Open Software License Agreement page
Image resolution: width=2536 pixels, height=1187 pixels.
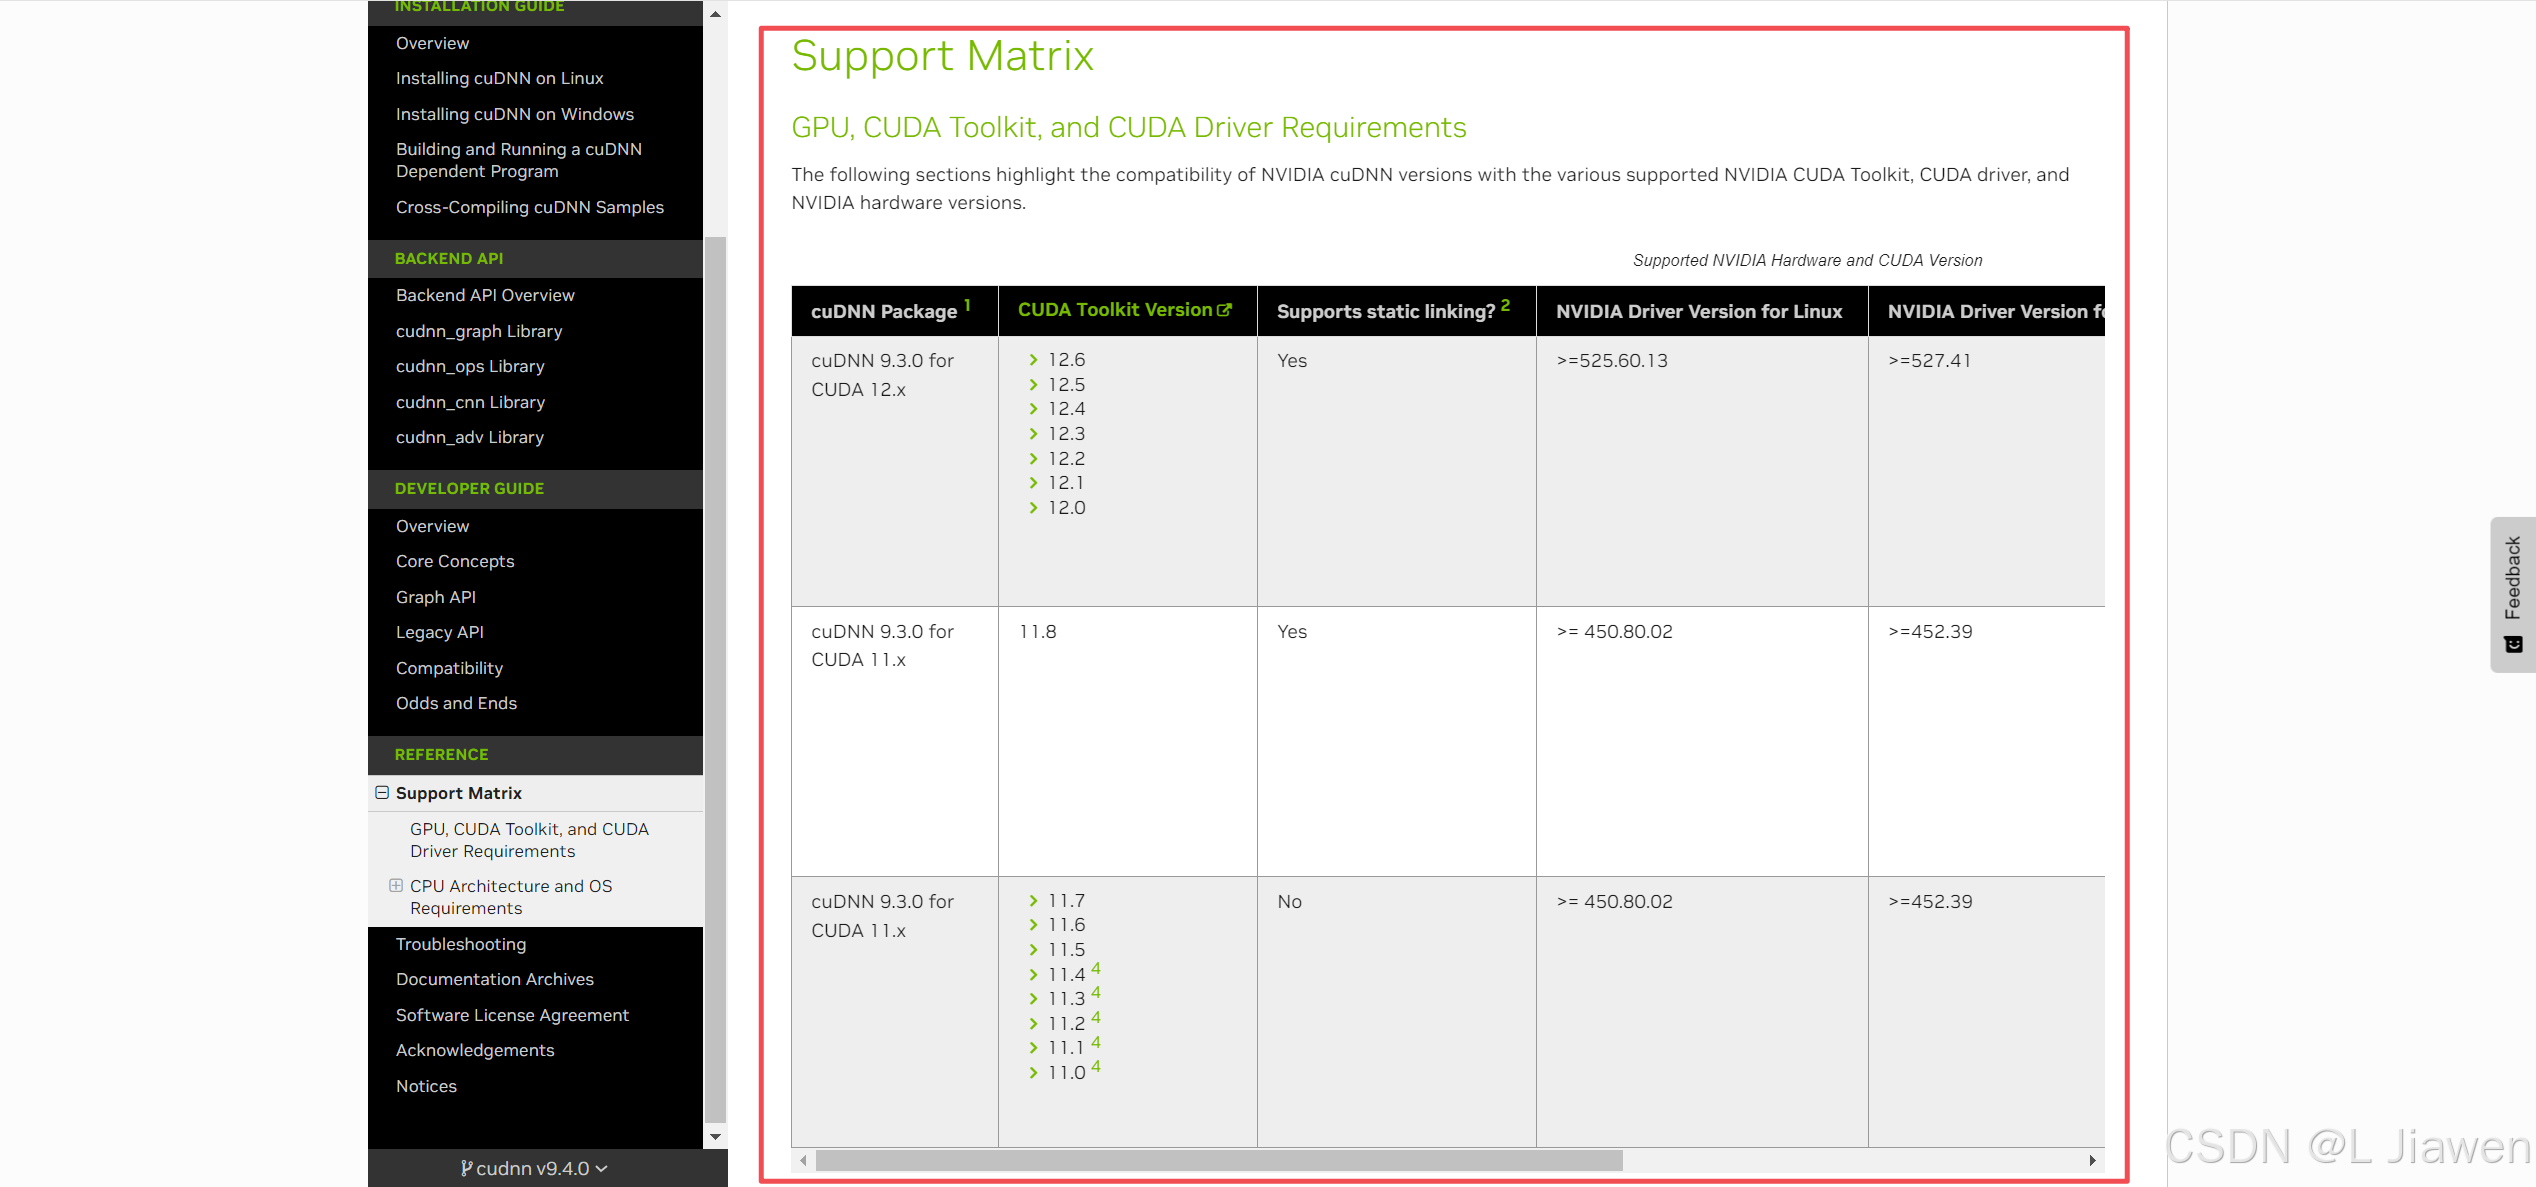pyautogui.click(x=512, y=1015)
